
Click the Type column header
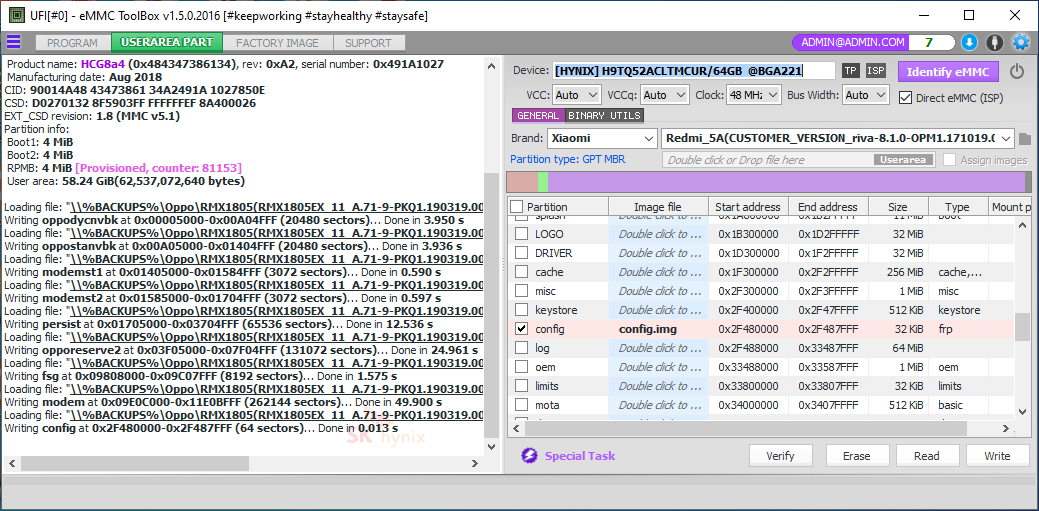click(958, 207)
